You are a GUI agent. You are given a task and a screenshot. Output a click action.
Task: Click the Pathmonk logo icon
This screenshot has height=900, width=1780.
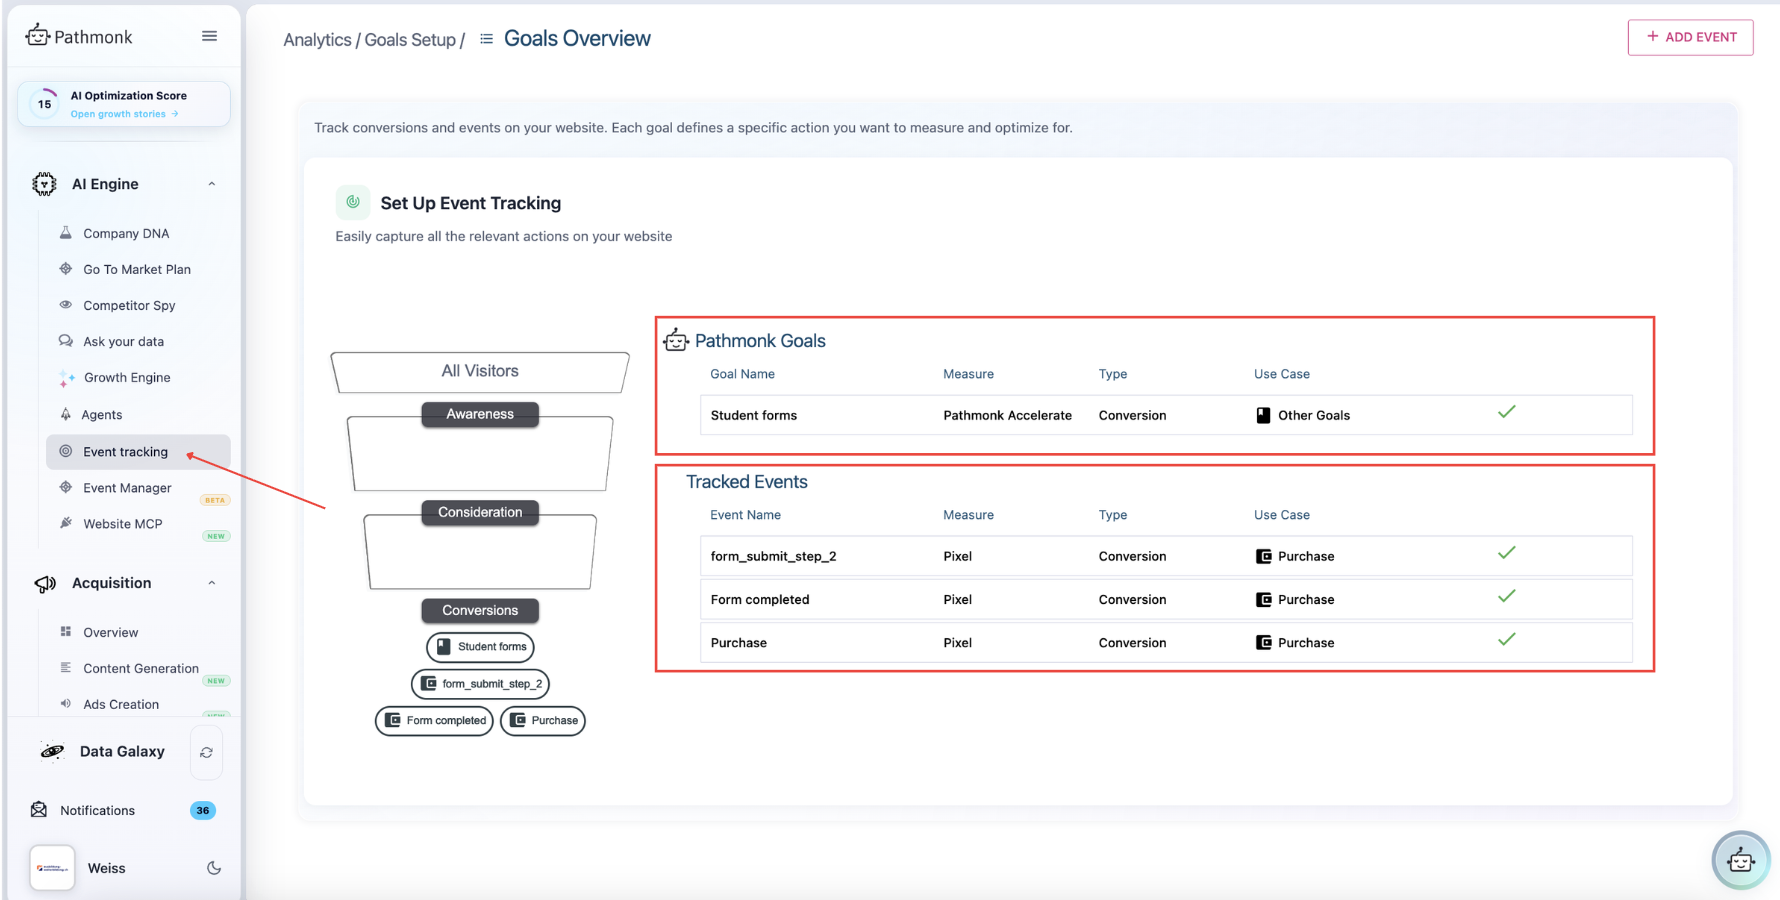(x=38, y=35)
